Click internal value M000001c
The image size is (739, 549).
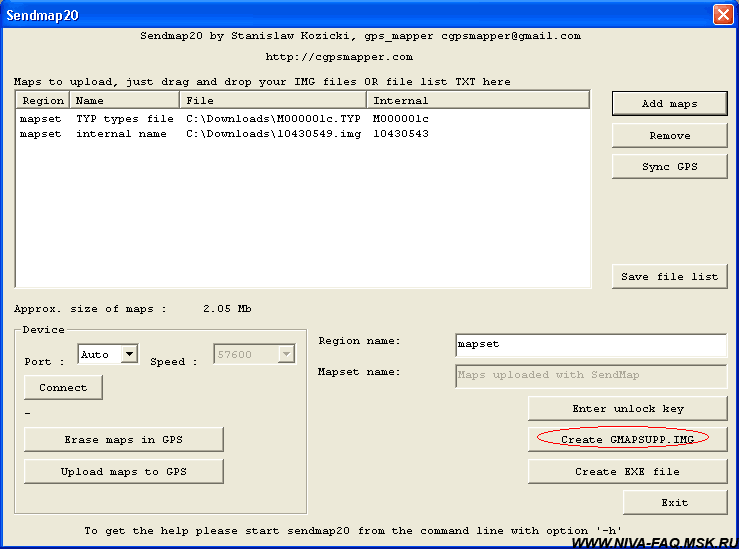[401, 119]
